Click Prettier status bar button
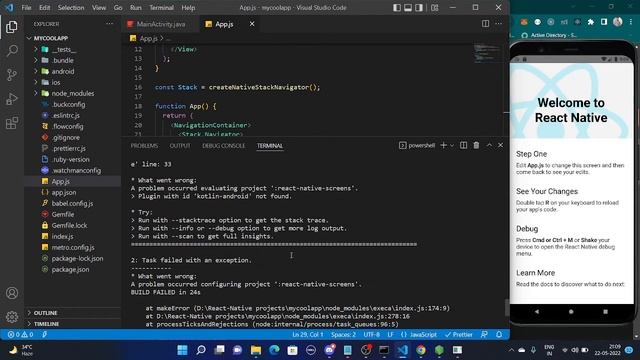The image size is (640, 360). point(458,334)
